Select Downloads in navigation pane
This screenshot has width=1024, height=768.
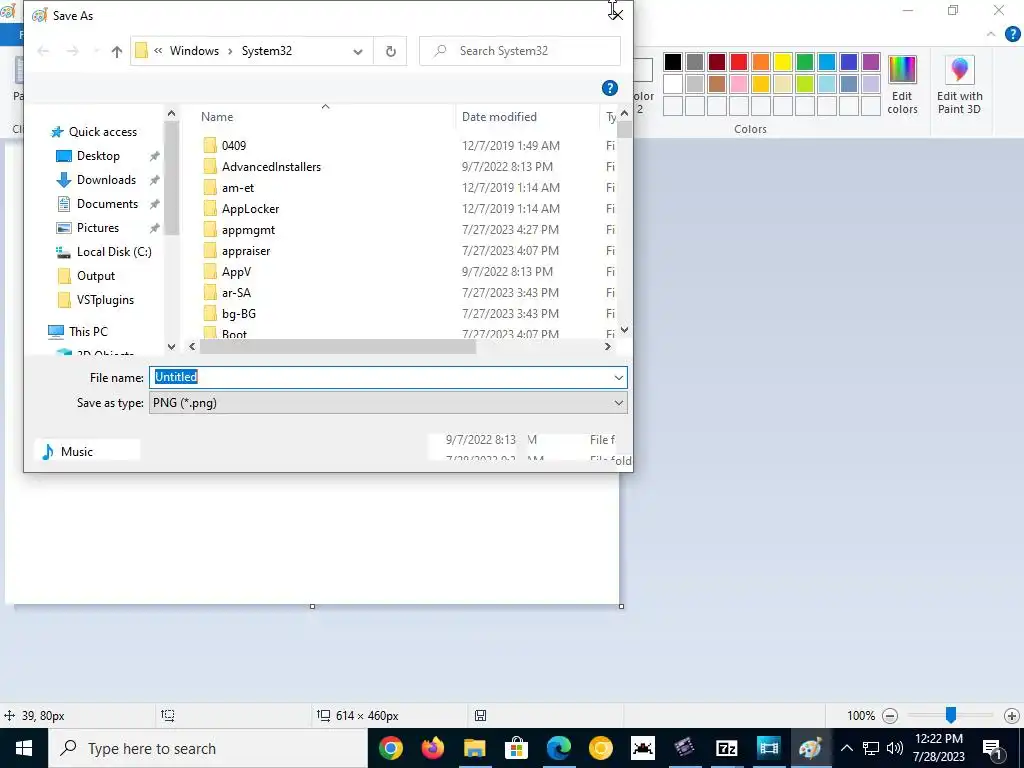pyautogui.click(x=106, y=180)
